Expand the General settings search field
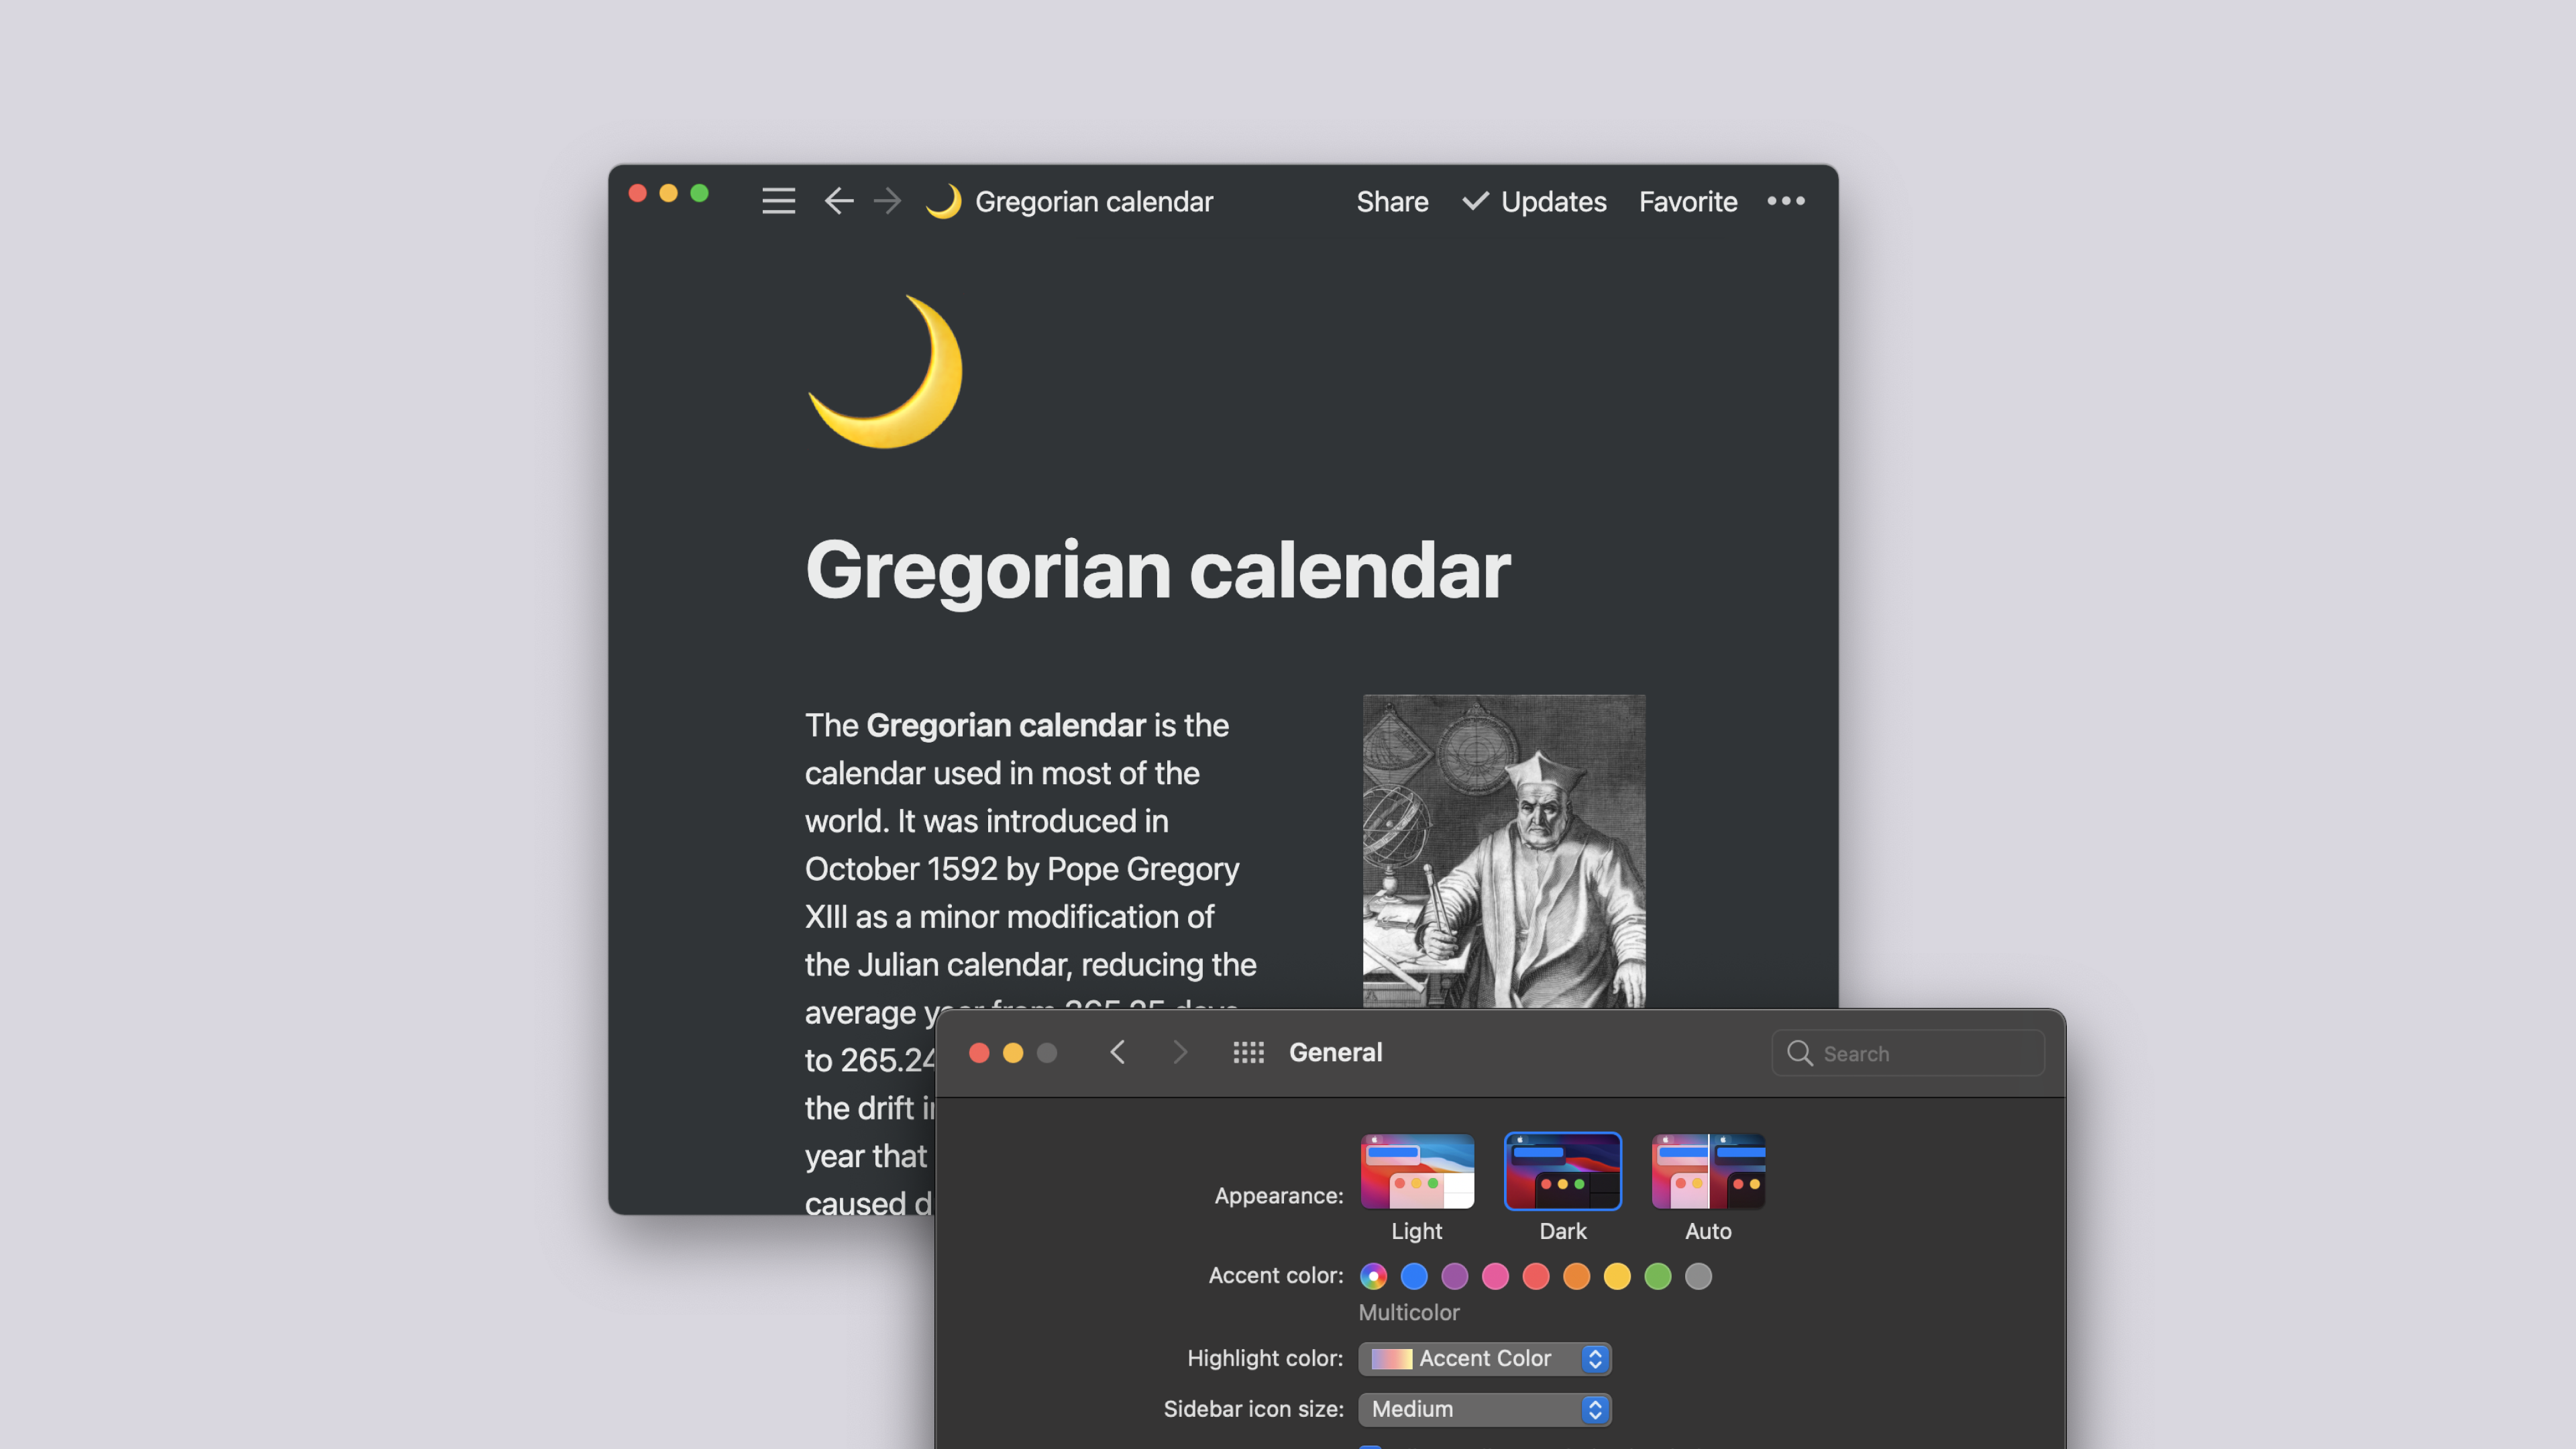The height and width of the screenshot is (1449, 2576). 1911,1053
